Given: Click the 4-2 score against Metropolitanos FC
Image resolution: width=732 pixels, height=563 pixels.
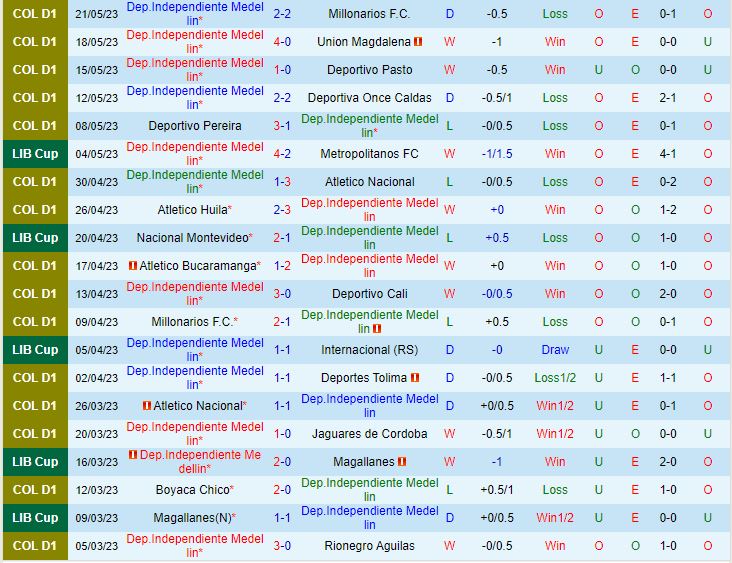Looking at the screenshot, I should pos(282,154).
